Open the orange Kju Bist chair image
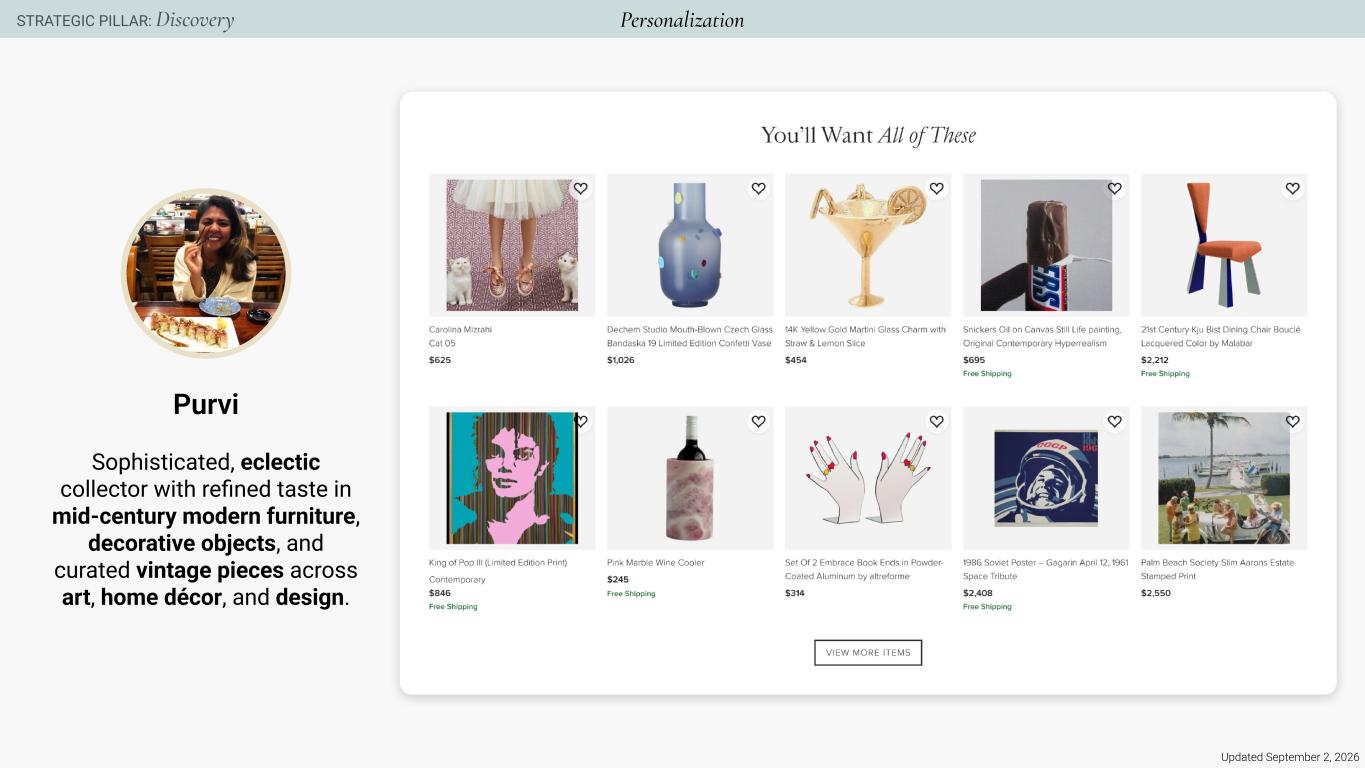This screenshot has width=1365, height=768. pyautogui.click(x=1224, y=245)
